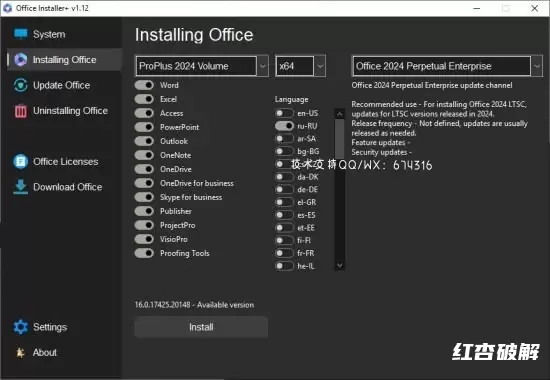550x380 pixels.
Task: Open Office 2024 Perpetual Enterprise channel dropdown
Action: (x=447, y=66)
